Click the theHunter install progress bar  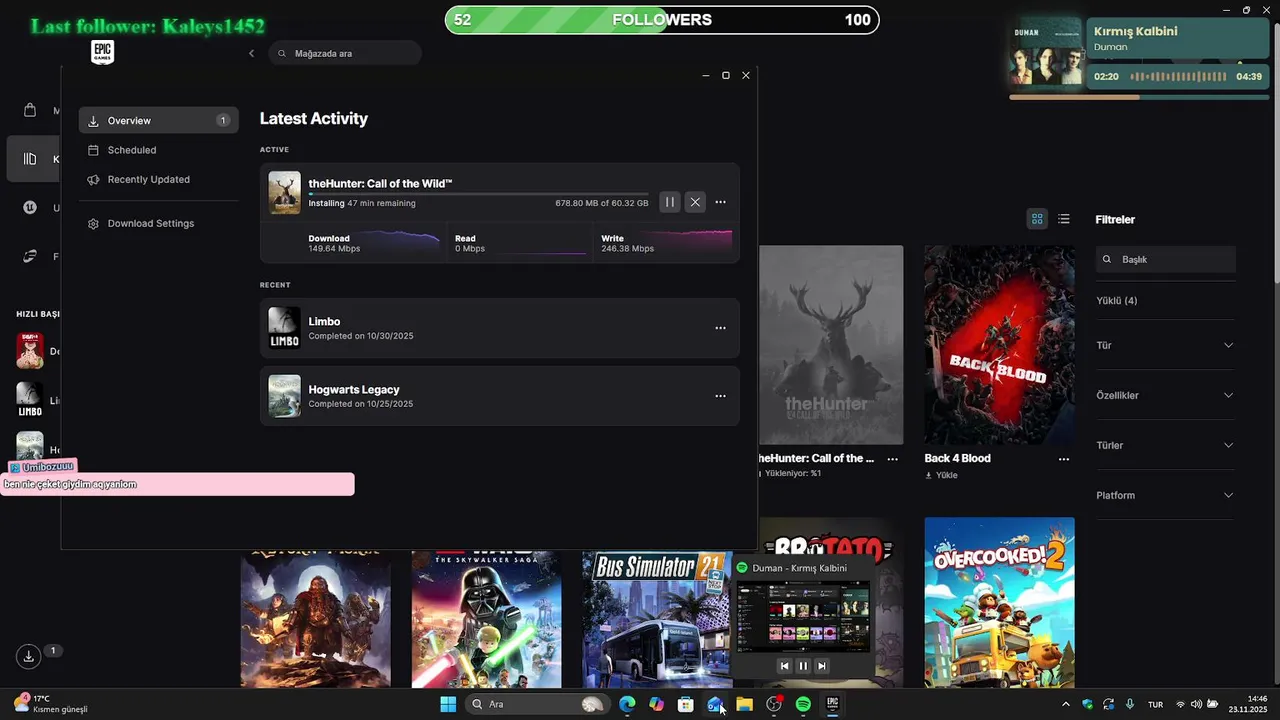[478, 194]
